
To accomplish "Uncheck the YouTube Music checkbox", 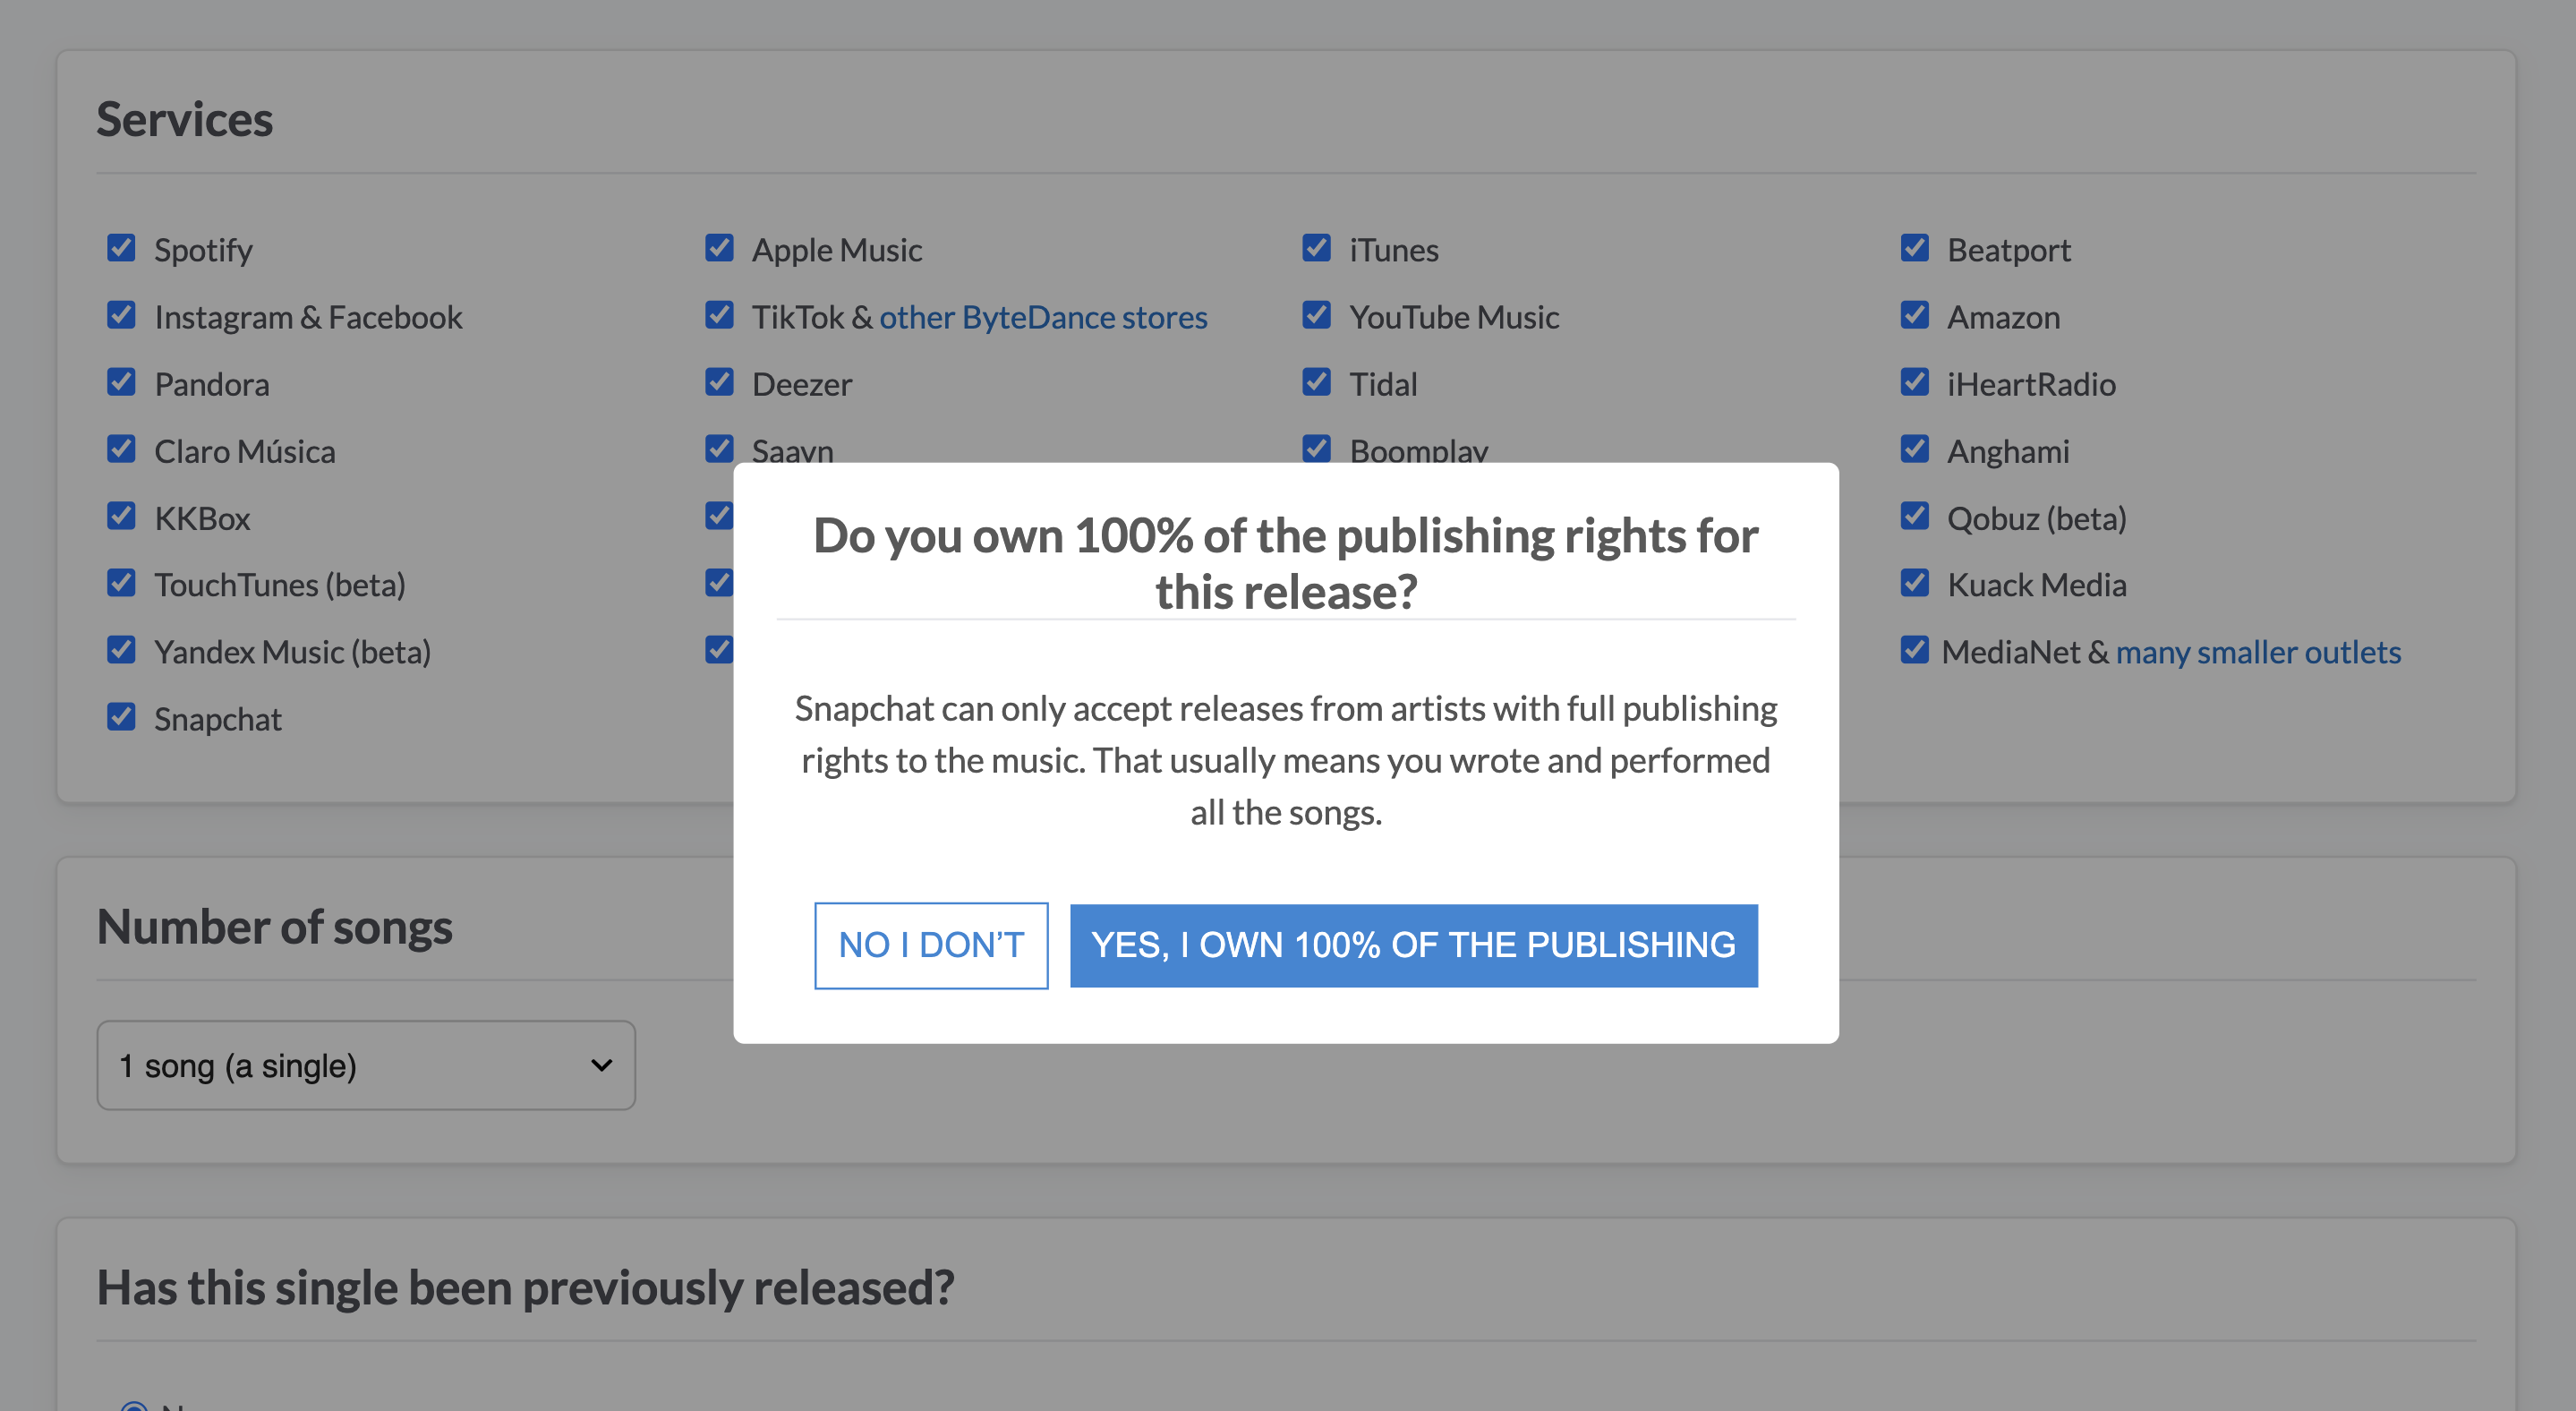I will tap(1316, 315).
